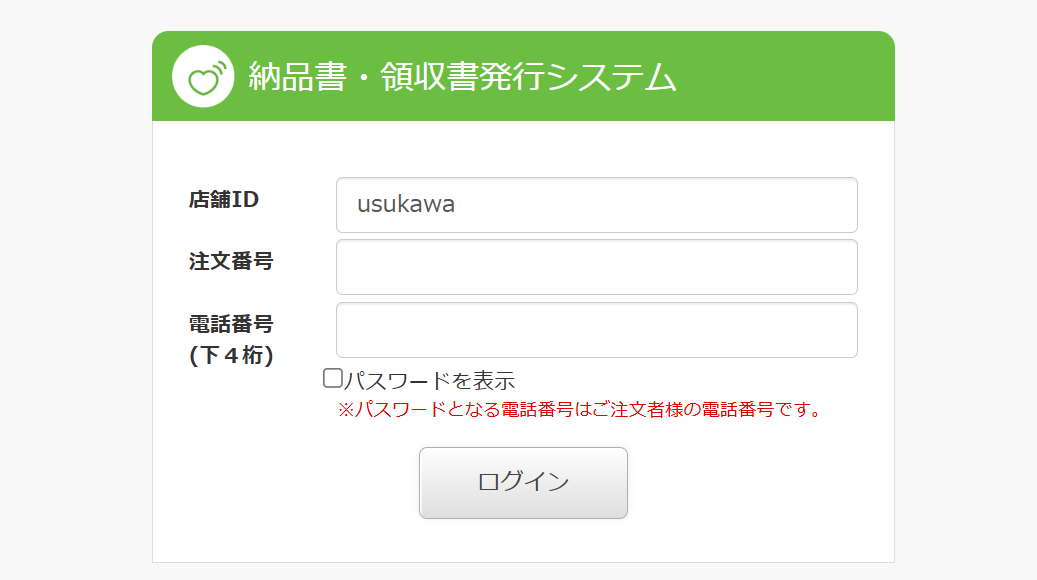1037x580 pixels.
Task: Place cursor on the usukawa text
Action: coord(406,205)
